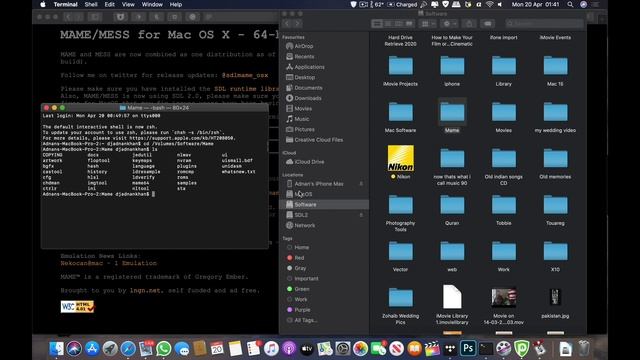Open Photoshop from the Dock
The height and width of the screenshot is (360, 640).
click(468, 349)
